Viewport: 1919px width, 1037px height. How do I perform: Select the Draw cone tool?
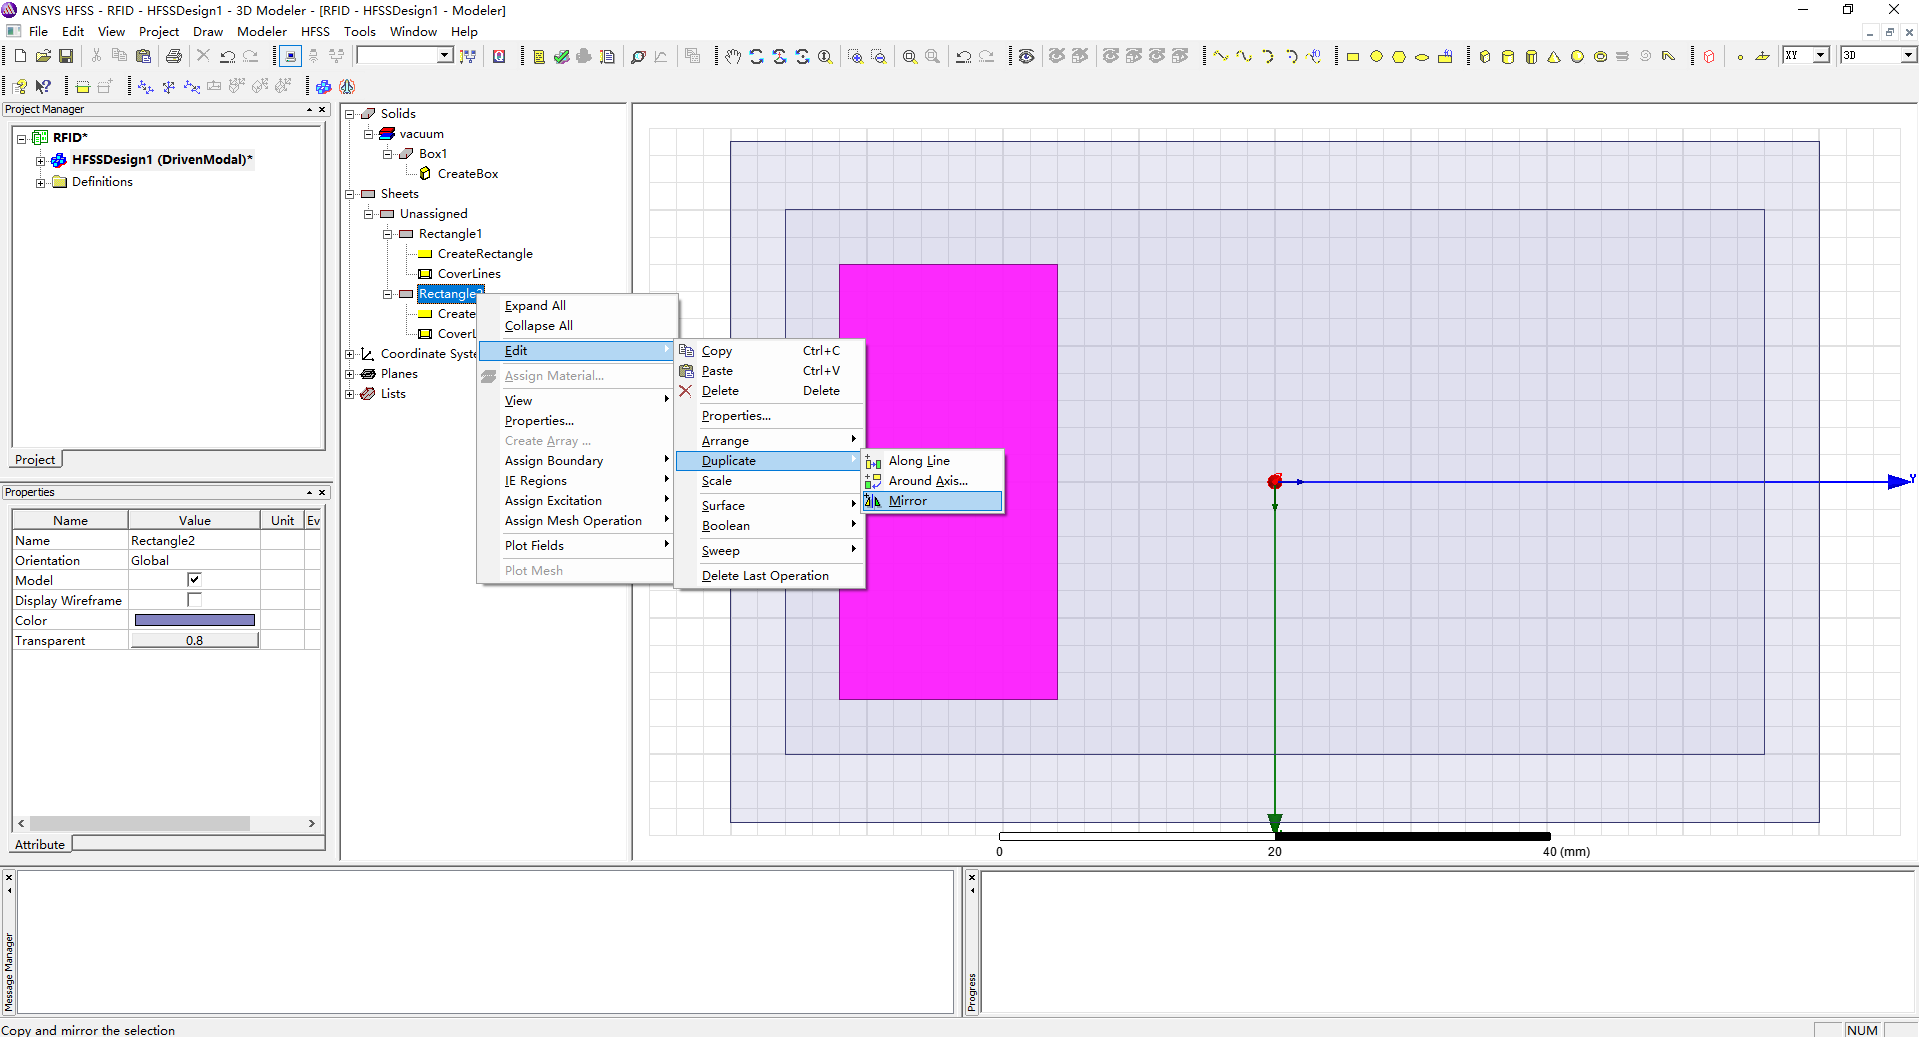click(1554, 57)
